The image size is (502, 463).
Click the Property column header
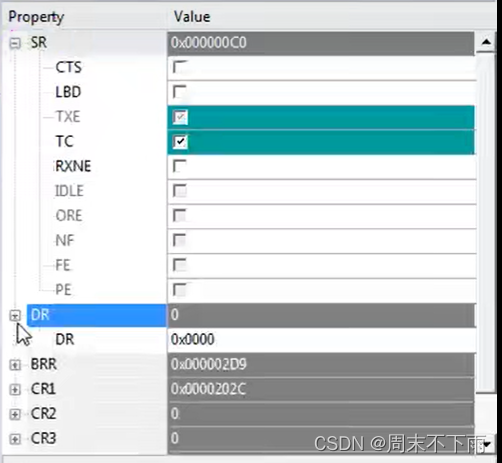coord(36,17)
